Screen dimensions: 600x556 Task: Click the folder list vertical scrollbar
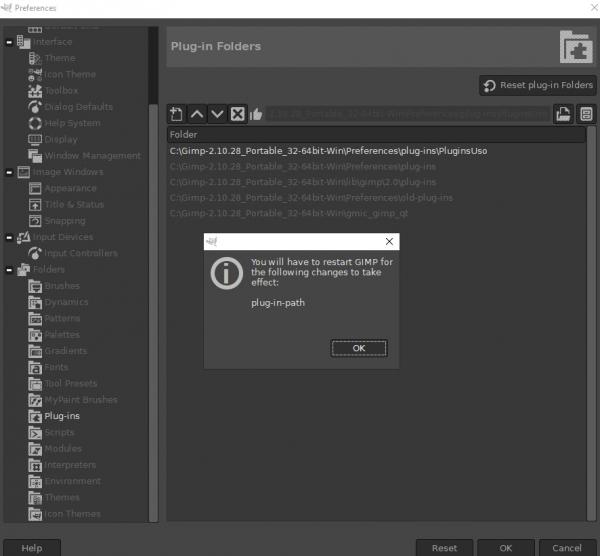coord(591,323)
